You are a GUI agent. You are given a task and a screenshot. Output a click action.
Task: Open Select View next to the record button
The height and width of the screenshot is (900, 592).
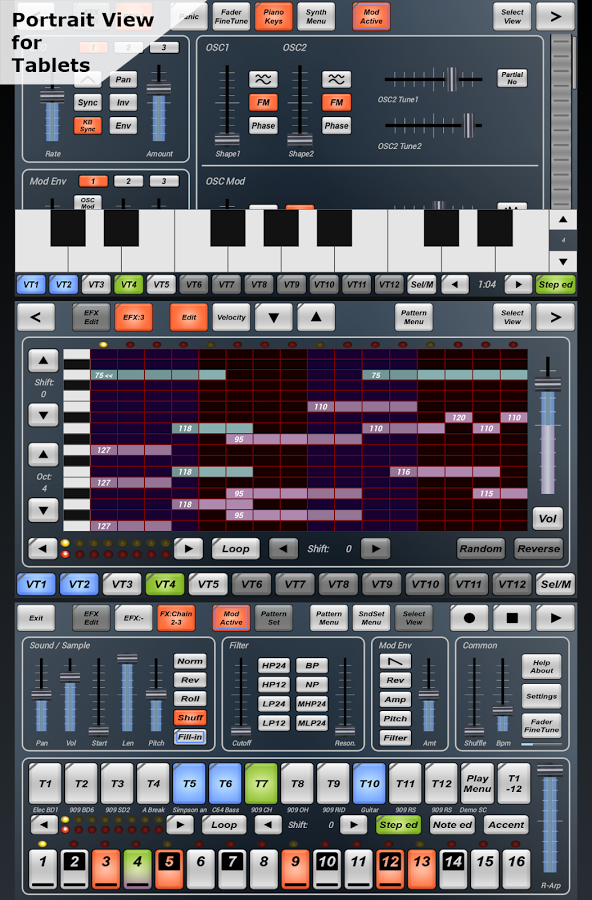point(414,618)
